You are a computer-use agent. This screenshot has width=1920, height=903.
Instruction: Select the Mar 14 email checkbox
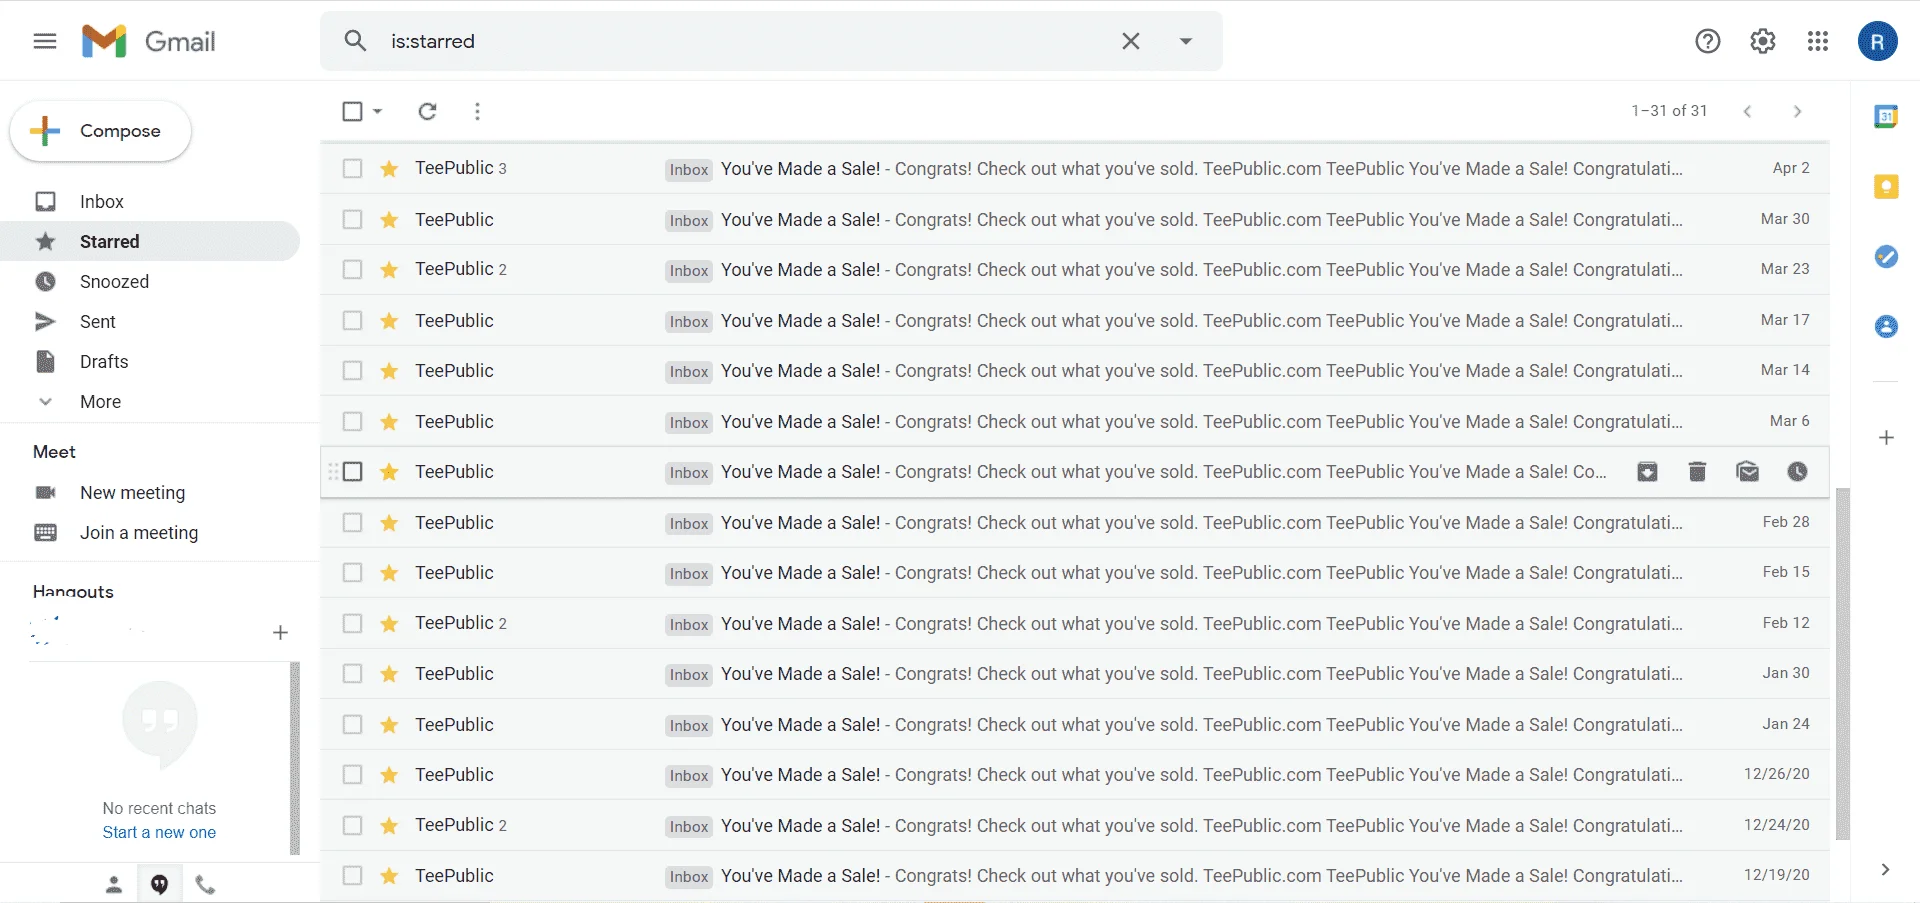[x=352, y=371]
